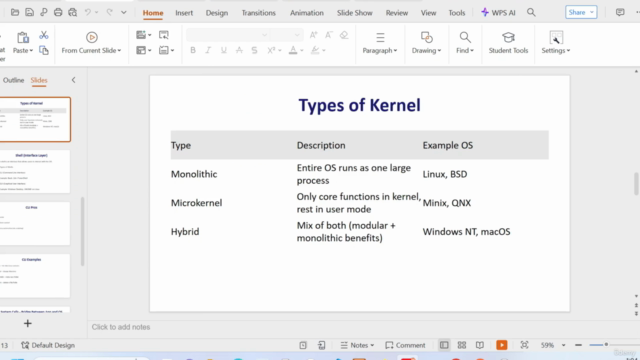Open the Insert tab
The height and width of the screenshot is (360, 640).
[184, 13]
